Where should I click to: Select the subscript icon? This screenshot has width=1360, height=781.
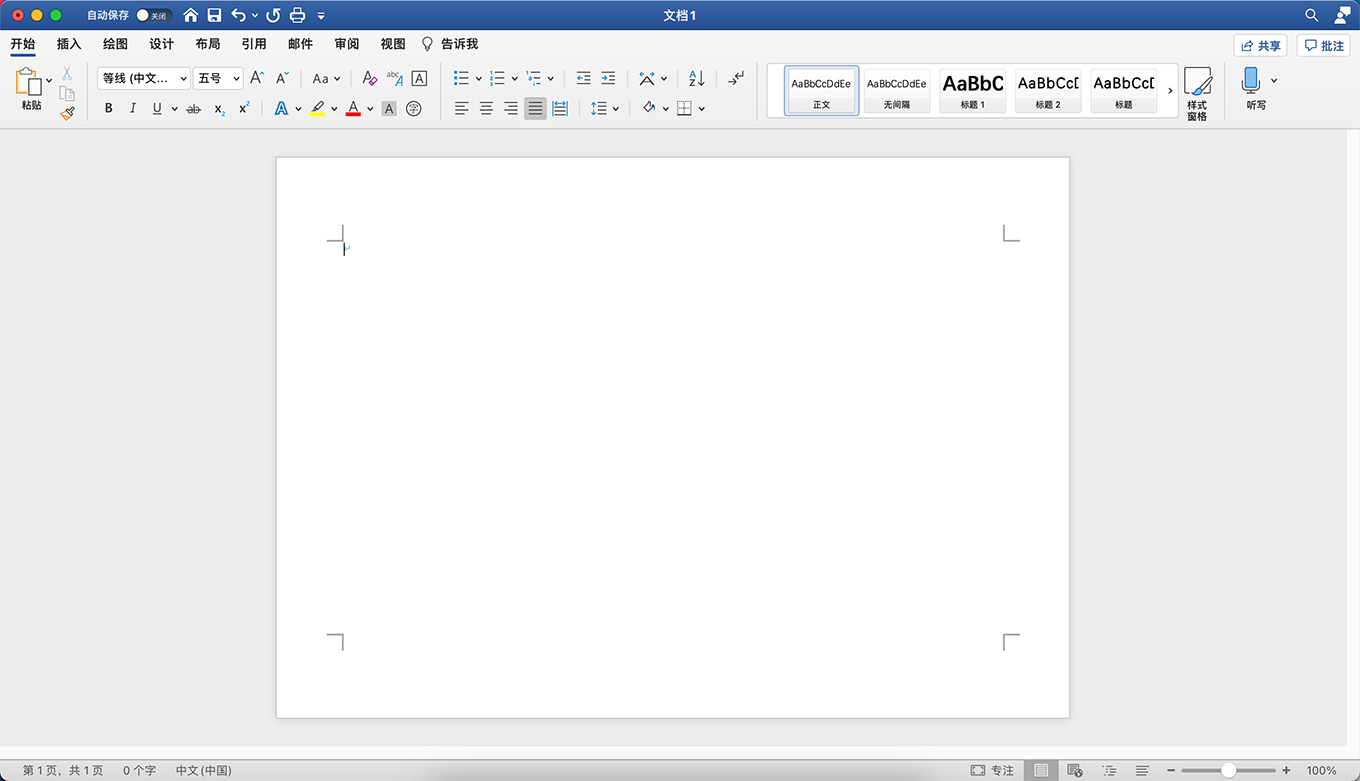[x=218, y=108]
